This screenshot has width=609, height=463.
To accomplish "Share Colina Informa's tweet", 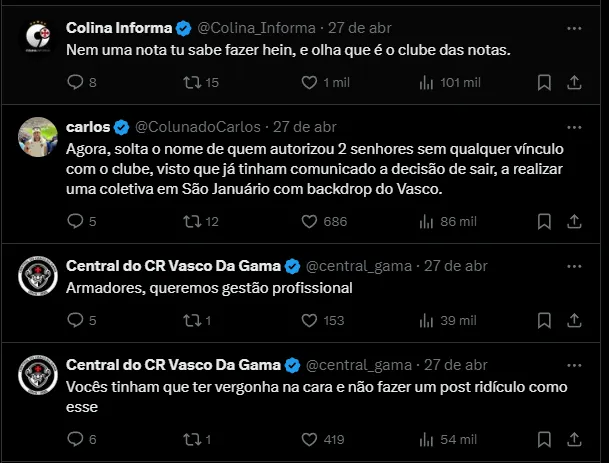I will pyautogui.click(x=573, y=82).
